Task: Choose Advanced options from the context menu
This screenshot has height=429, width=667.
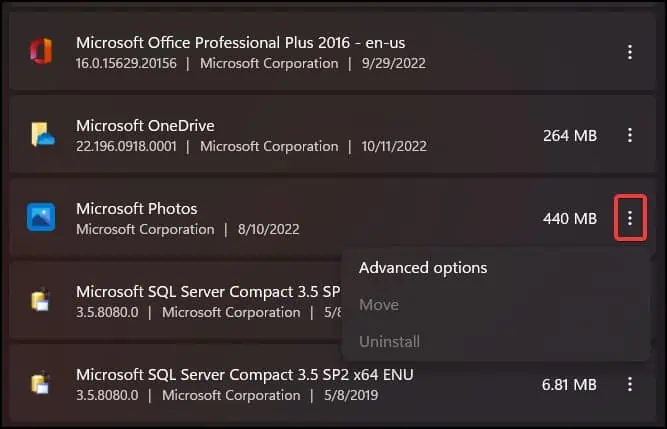Action: point(423,268)
